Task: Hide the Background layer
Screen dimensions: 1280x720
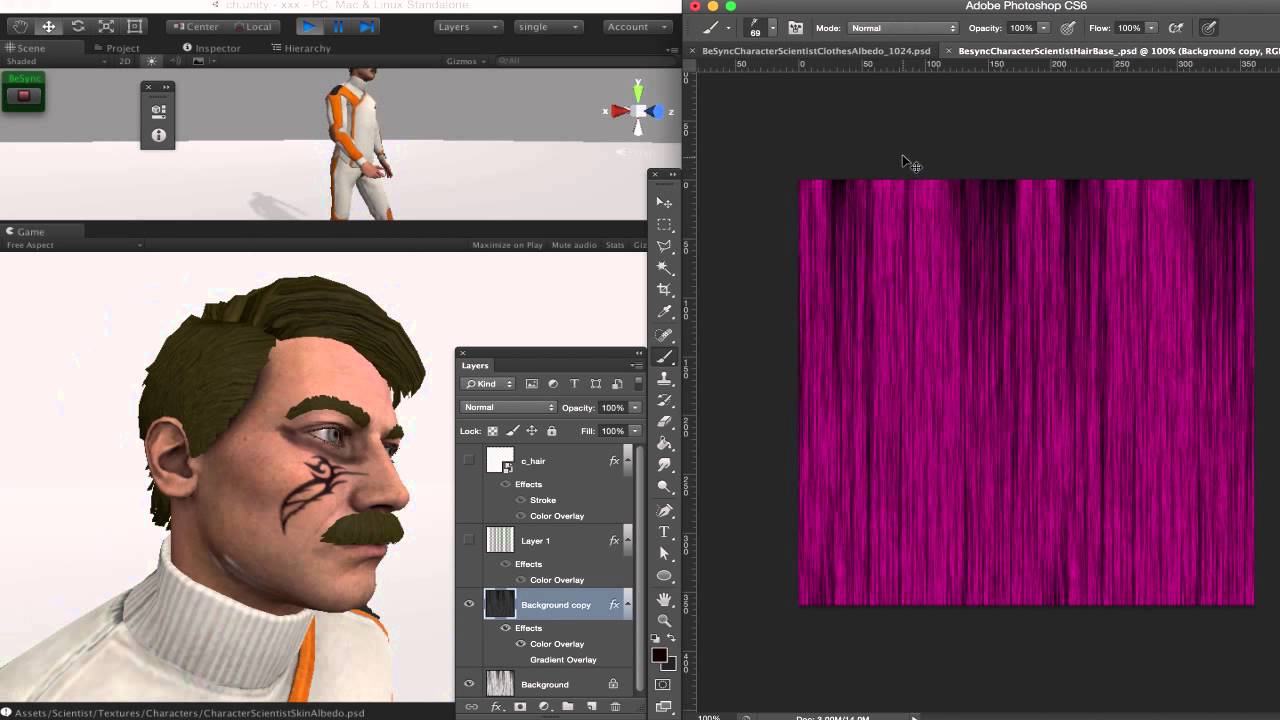Action: coord(468,684)
